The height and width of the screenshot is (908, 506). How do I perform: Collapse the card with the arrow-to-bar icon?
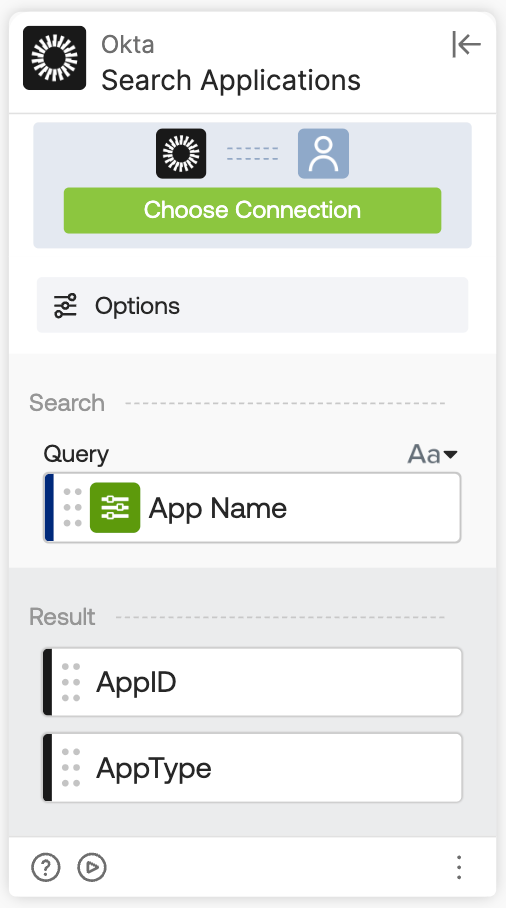[466, 44]
